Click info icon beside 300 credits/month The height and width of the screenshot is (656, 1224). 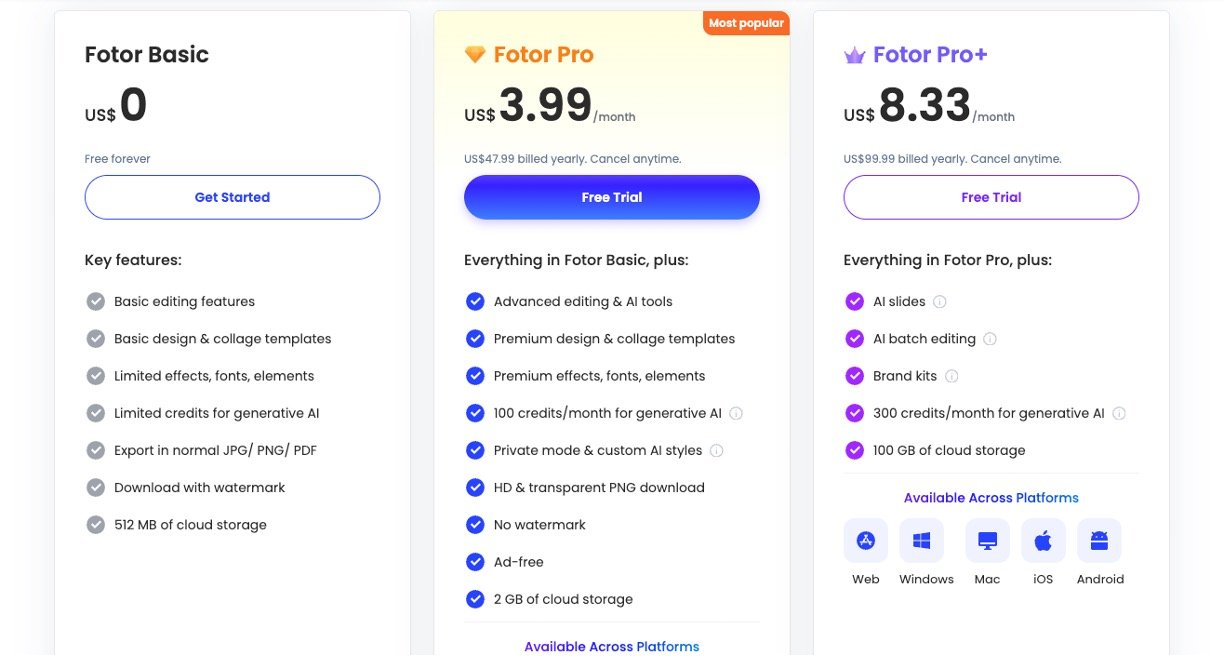click(1119, 413)
